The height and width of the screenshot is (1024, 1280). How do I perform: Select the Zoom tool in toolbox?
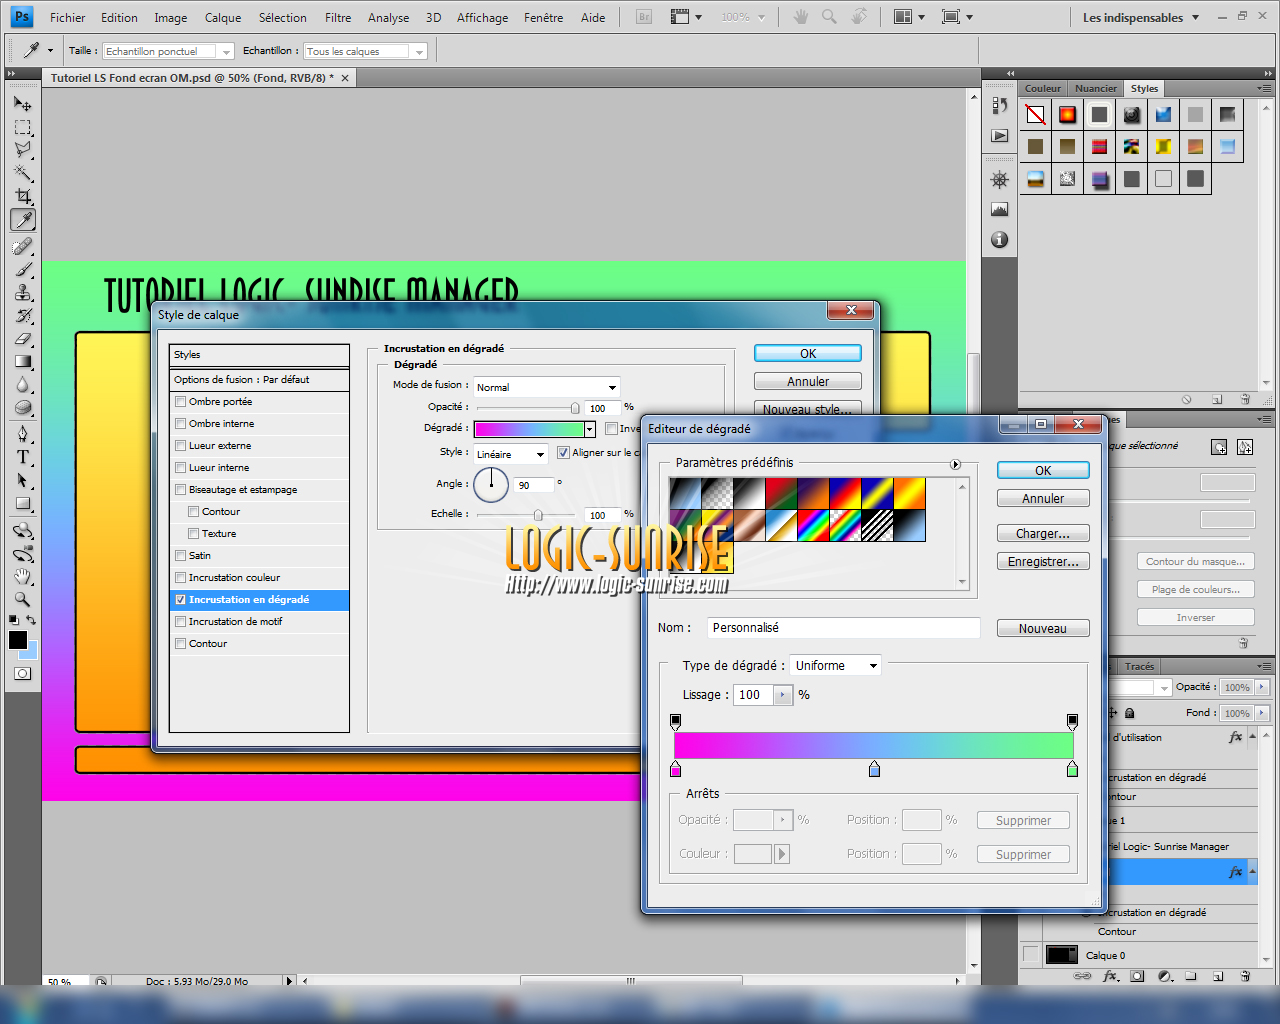[x=23, y=599]
